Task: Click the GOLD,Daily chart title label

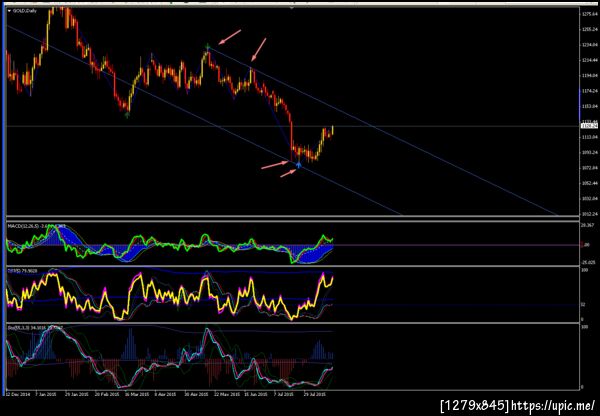Action: point(25,11)
